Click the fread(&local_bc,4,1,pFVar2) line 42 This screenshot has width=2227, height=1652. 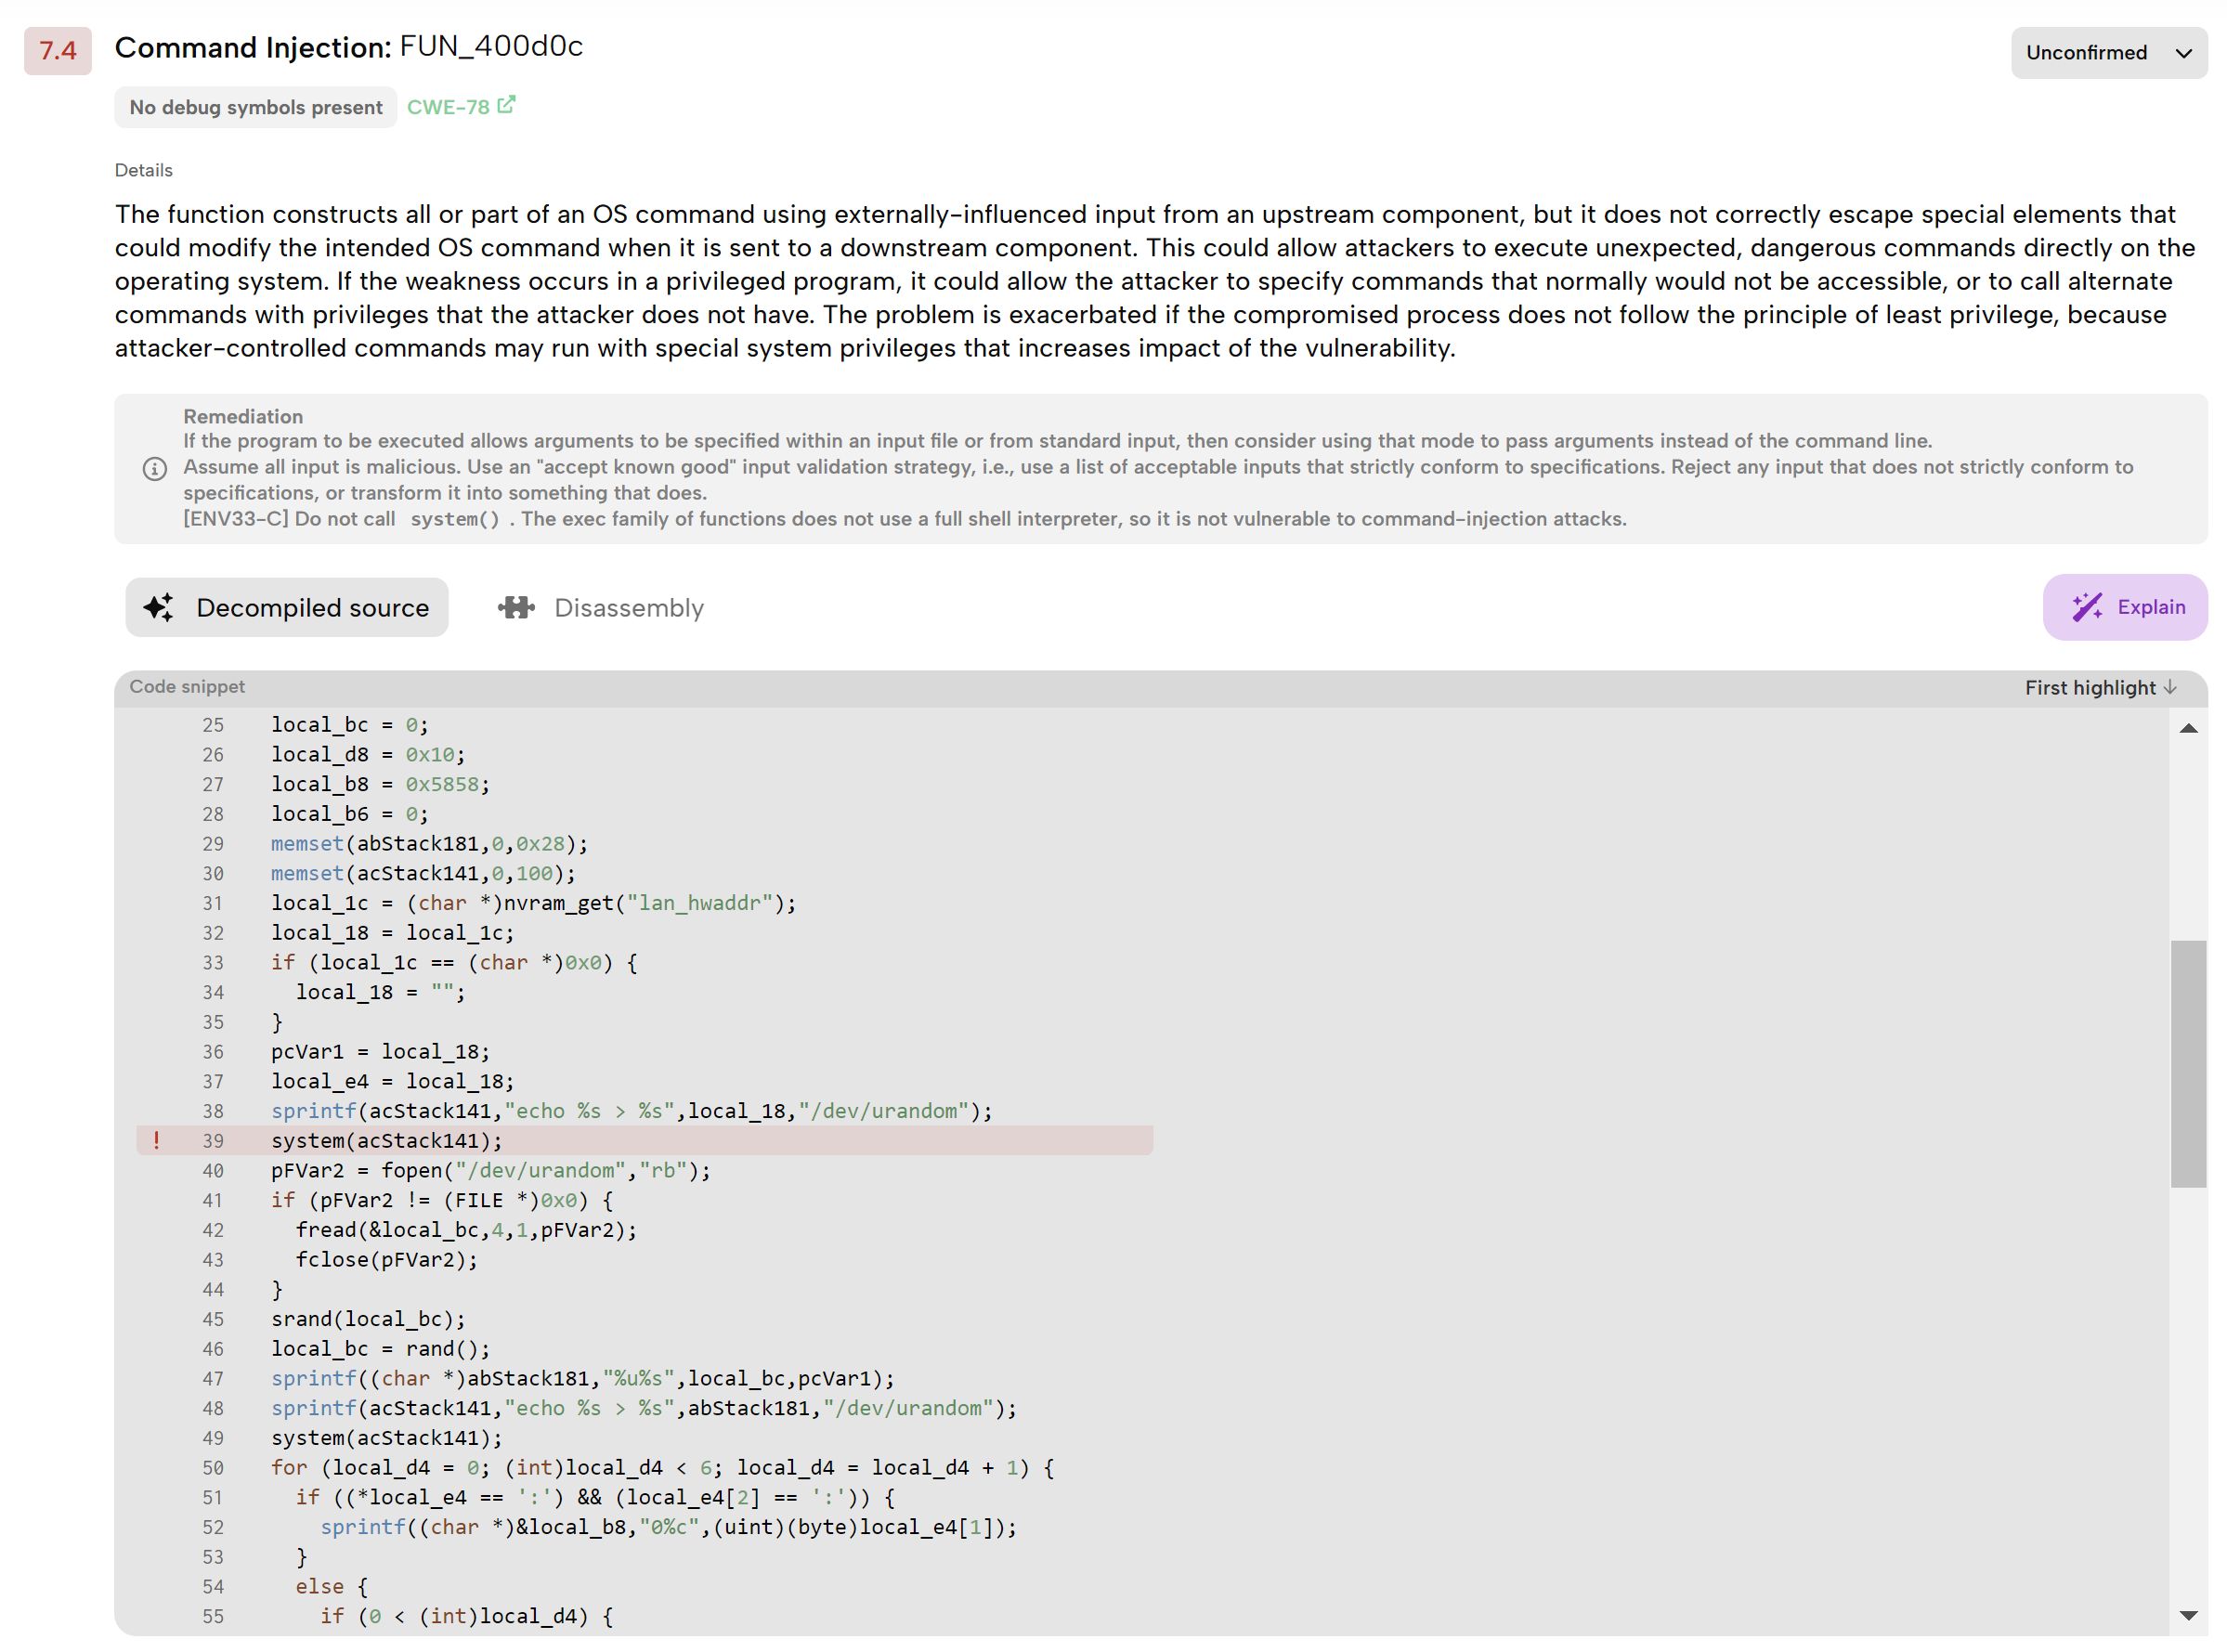(466, 1230)
